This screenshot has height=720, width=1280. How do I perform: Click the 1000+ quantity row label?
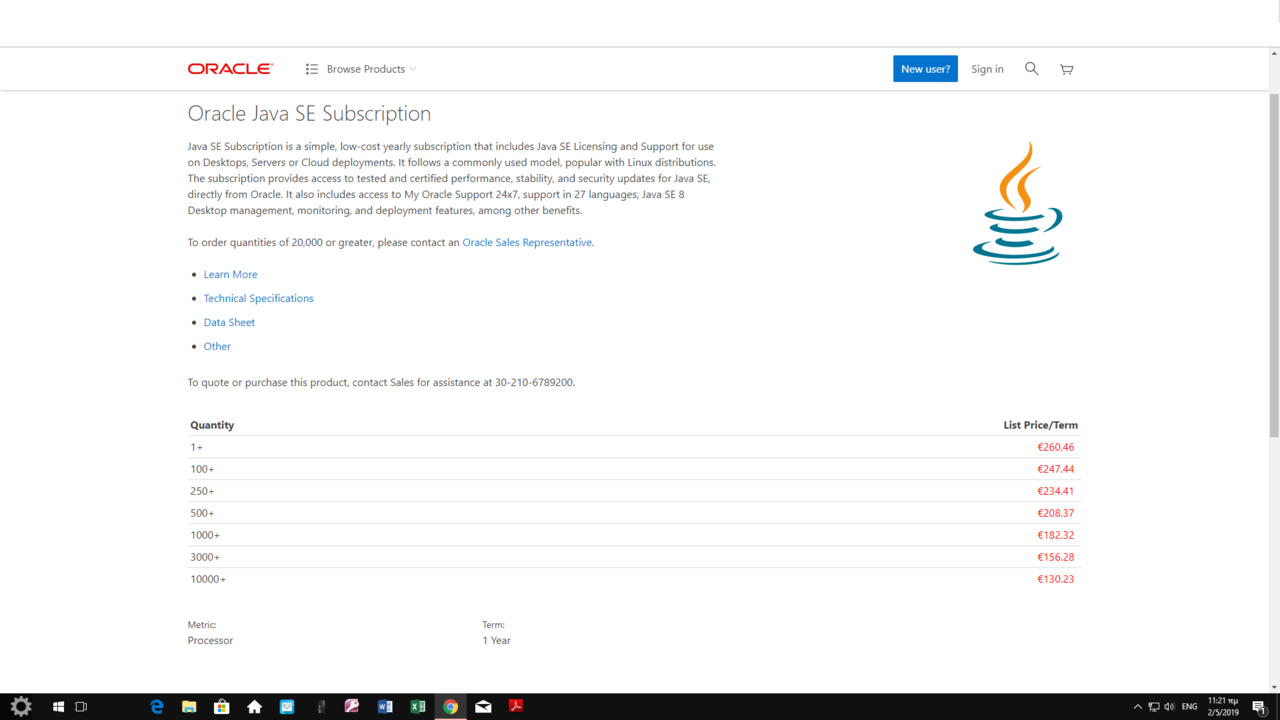click(205, 535)
